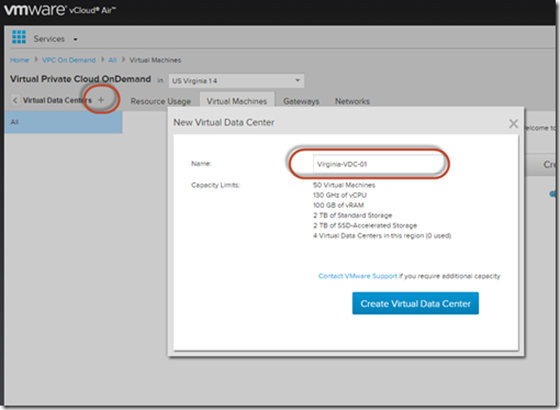Click the VMware vCloud Air logo
This screenshot has height=410, width=560.
60,10
